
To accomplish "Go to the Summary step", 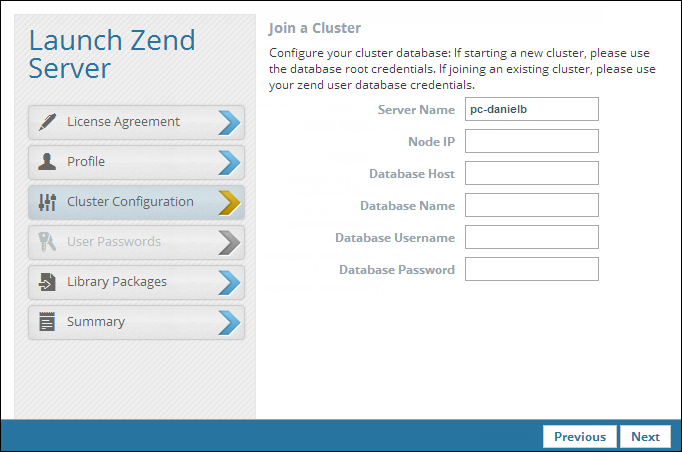I will tap(96, 322).
